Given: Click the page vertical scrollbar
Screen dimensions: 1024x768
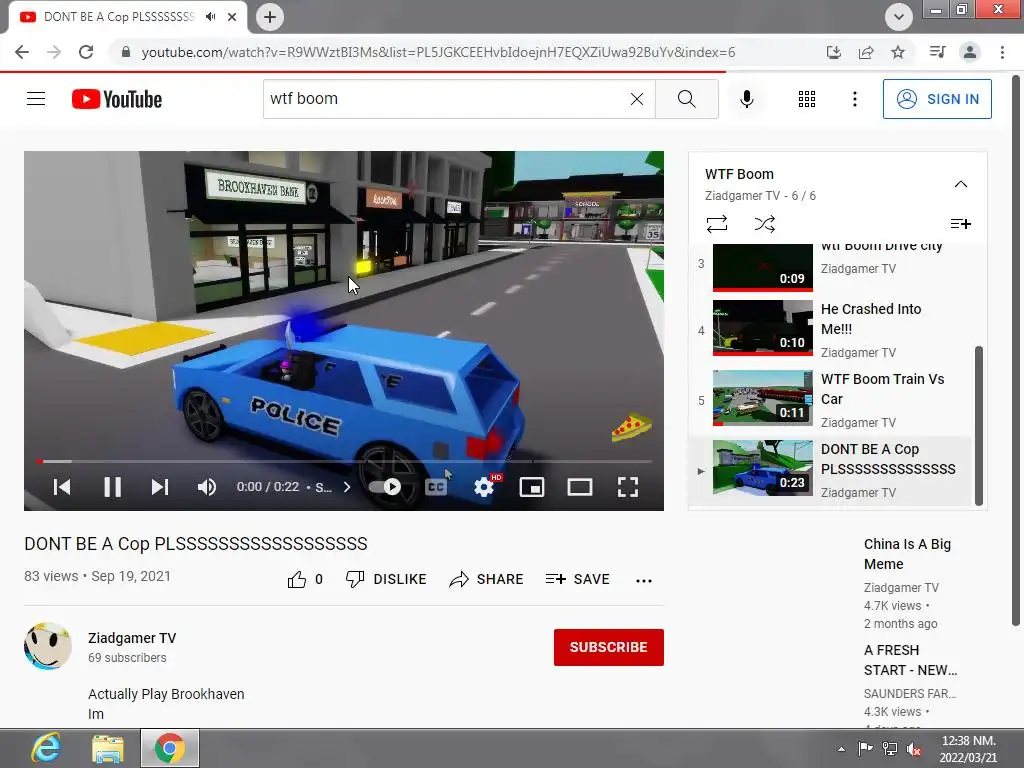Looking at the screenshot, I should pos(1016,349).
